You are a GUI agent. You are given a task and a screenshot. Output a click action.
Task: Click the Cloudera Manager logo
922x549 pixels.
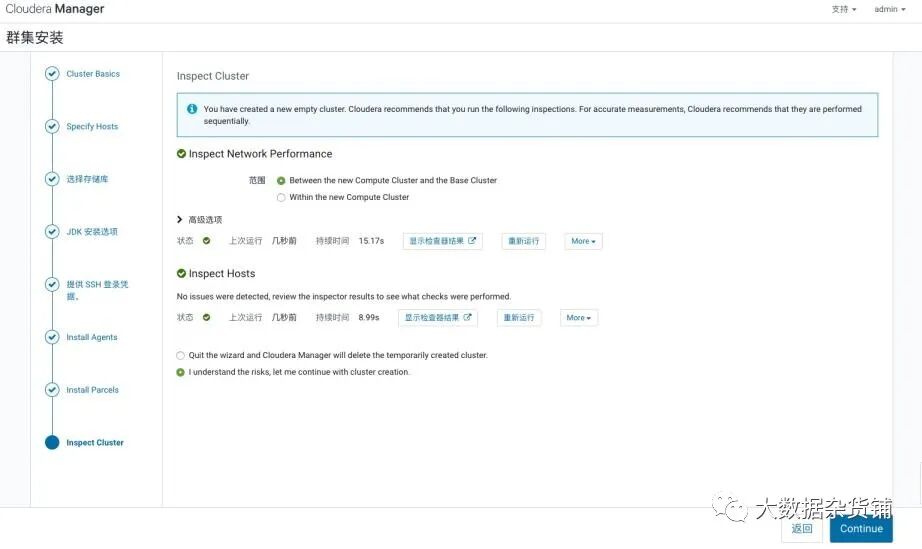point(55,9)
